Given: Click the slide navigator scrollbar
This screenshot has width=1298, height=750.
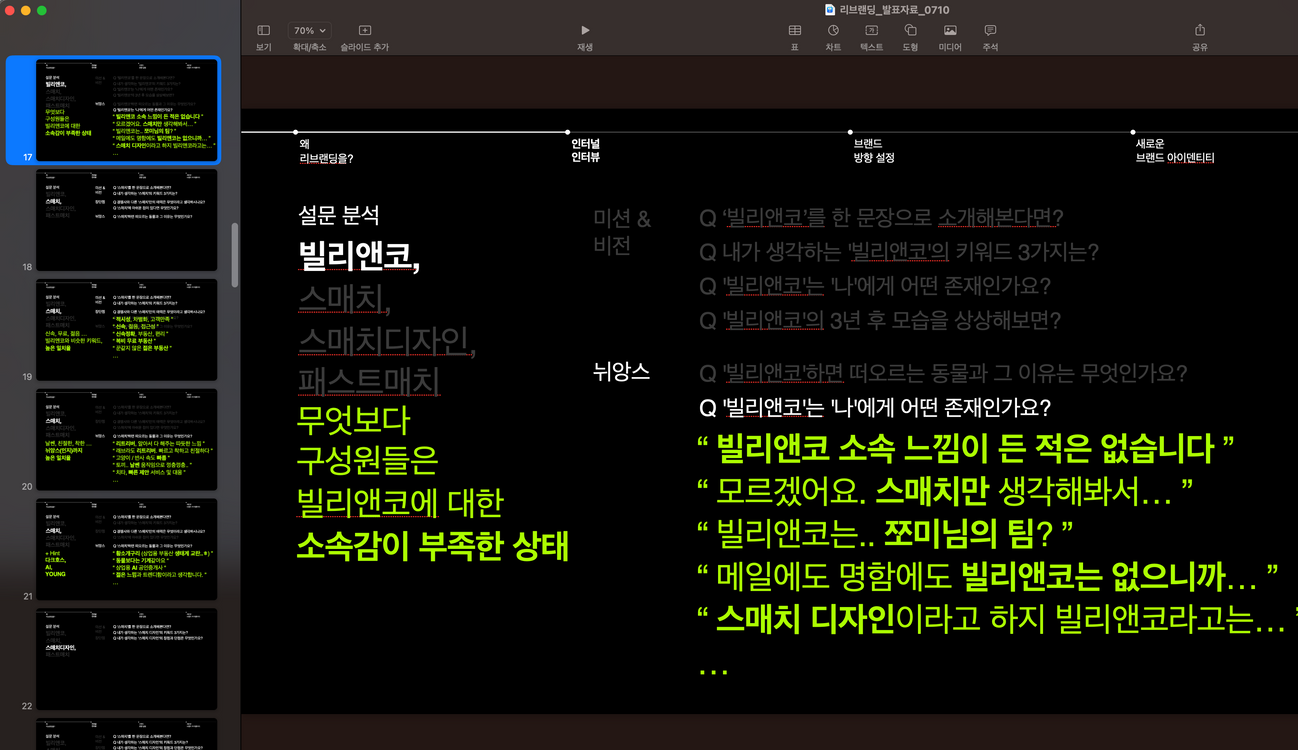Looking at the screenshot, I should pos(235,255).
